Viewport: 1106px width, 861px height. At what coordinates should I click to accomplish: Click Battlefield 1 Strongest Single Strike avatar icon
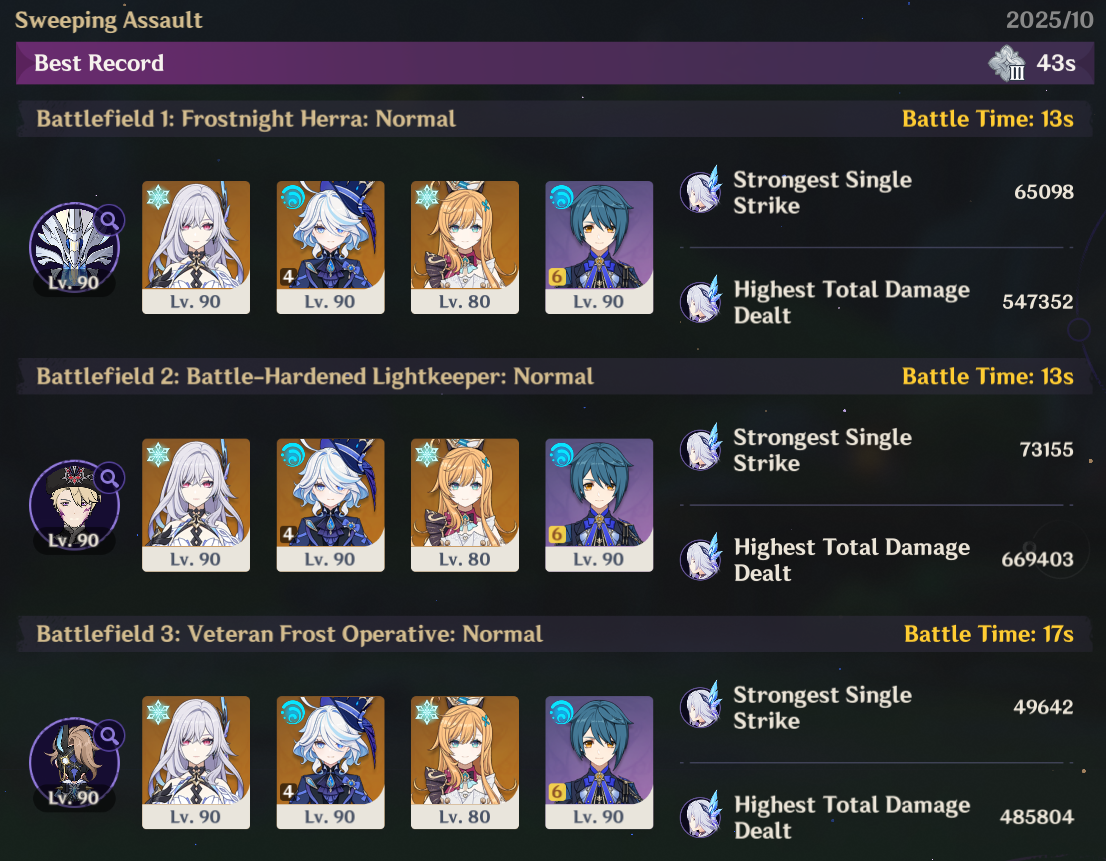pyautogui.click(x=701, y=190)
